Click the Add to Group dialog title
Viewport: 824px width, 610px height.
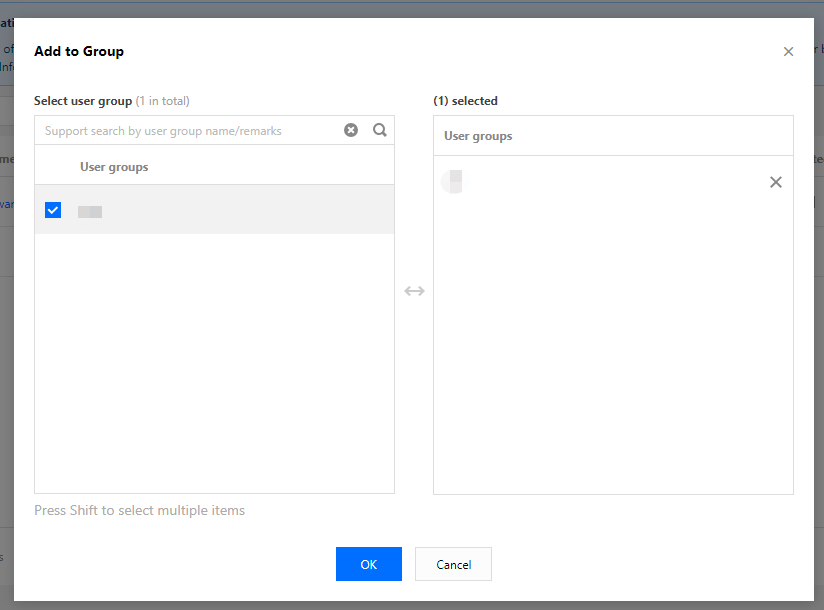pos(79,51)
